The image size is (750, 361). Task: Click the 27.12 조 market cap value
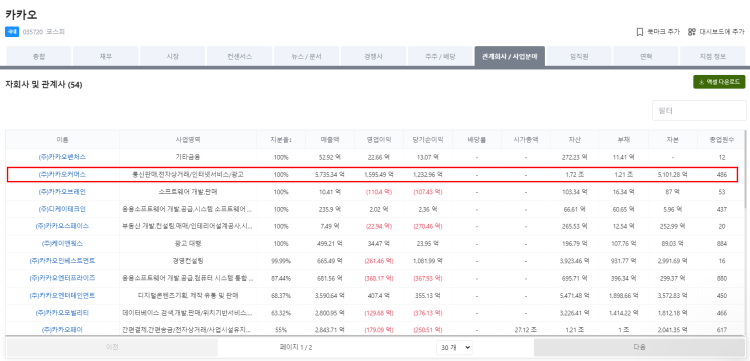pos(526,329)
